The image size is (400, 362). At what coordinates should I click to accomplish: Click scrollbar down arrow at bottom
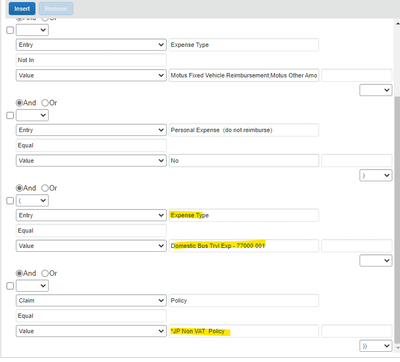(x=397, y=348)
